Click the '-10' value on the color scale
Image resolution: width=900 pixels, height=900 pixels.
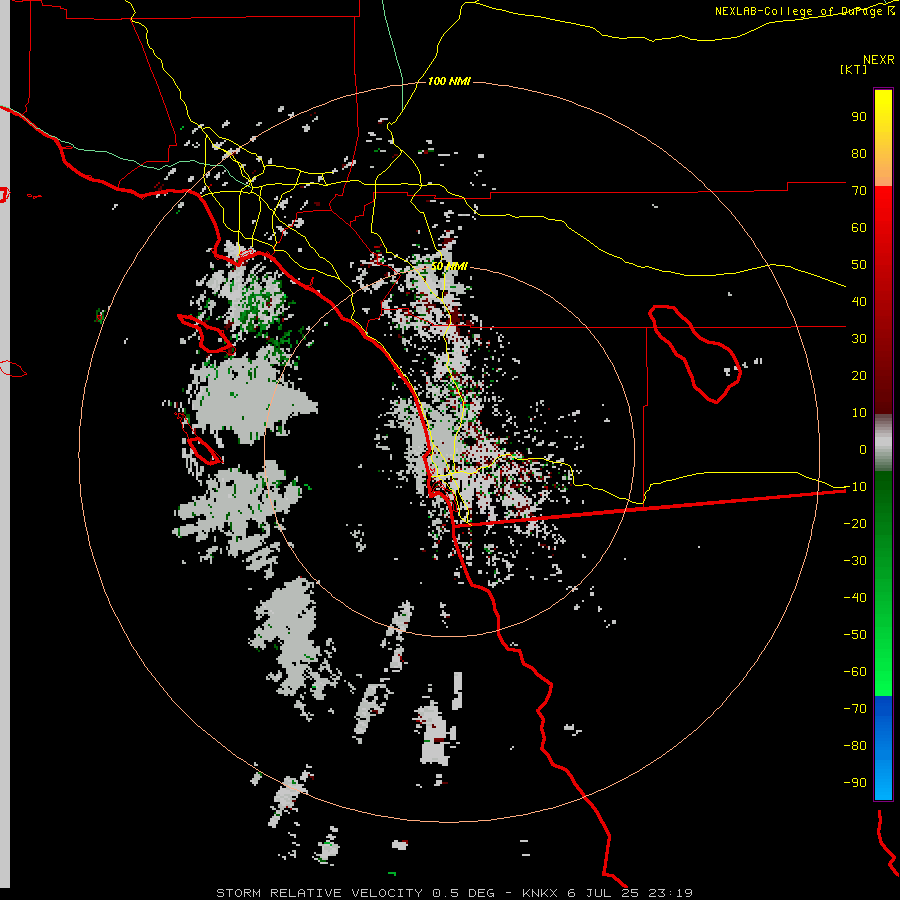(855, 487)
